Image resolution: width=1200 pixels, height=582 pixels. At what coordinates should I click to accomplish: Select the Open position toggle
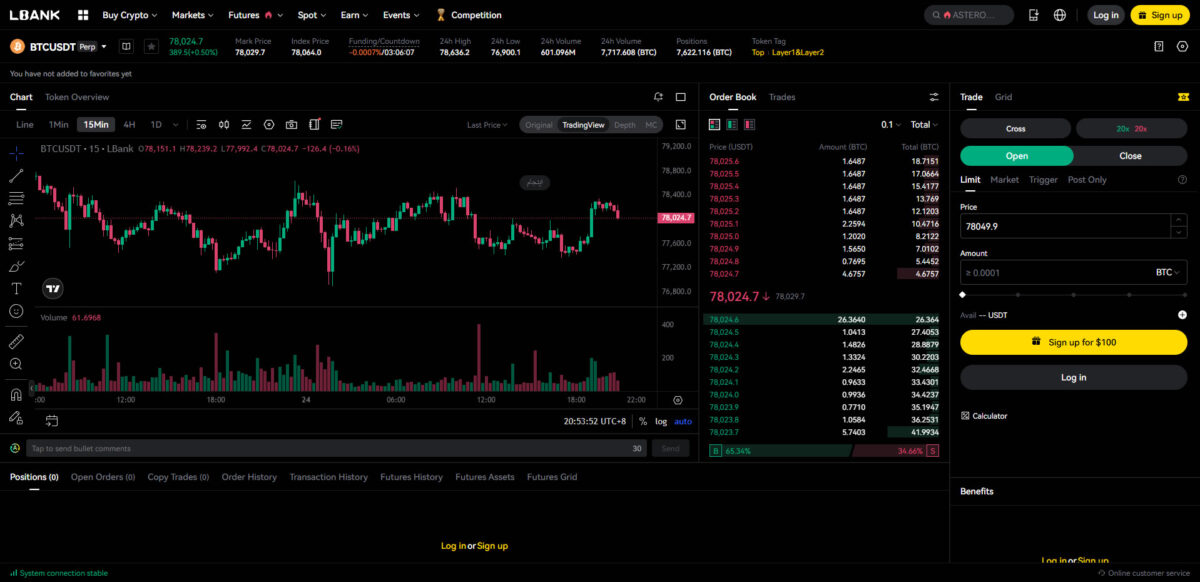click(1017, 156)
